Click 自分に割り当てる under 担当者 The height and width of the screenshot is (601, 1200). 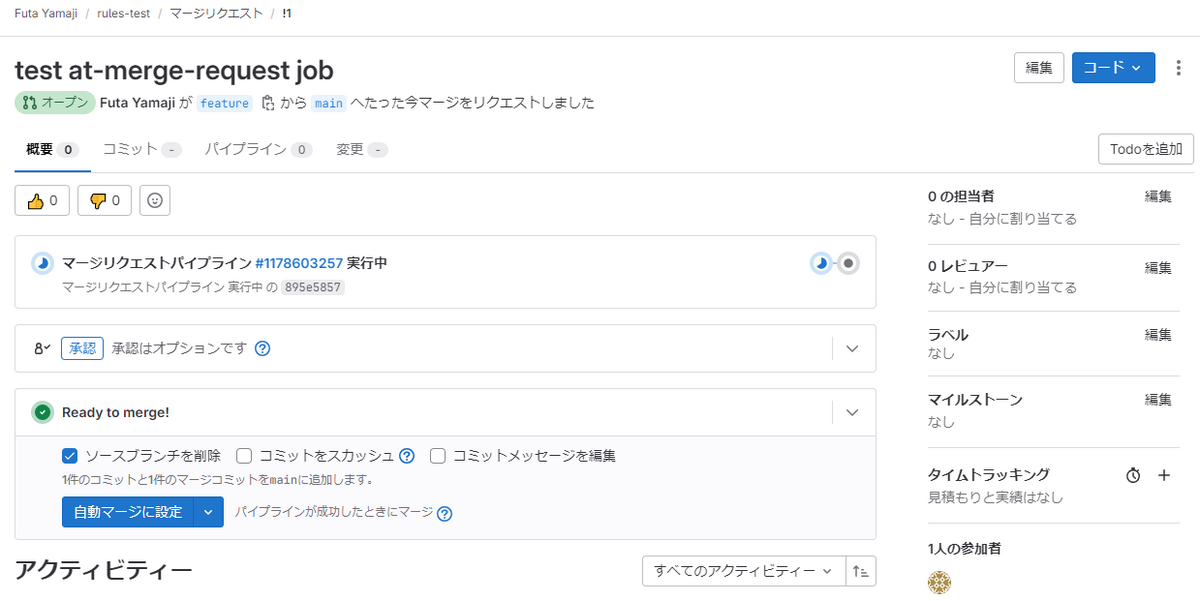(x=1021, y=219)
